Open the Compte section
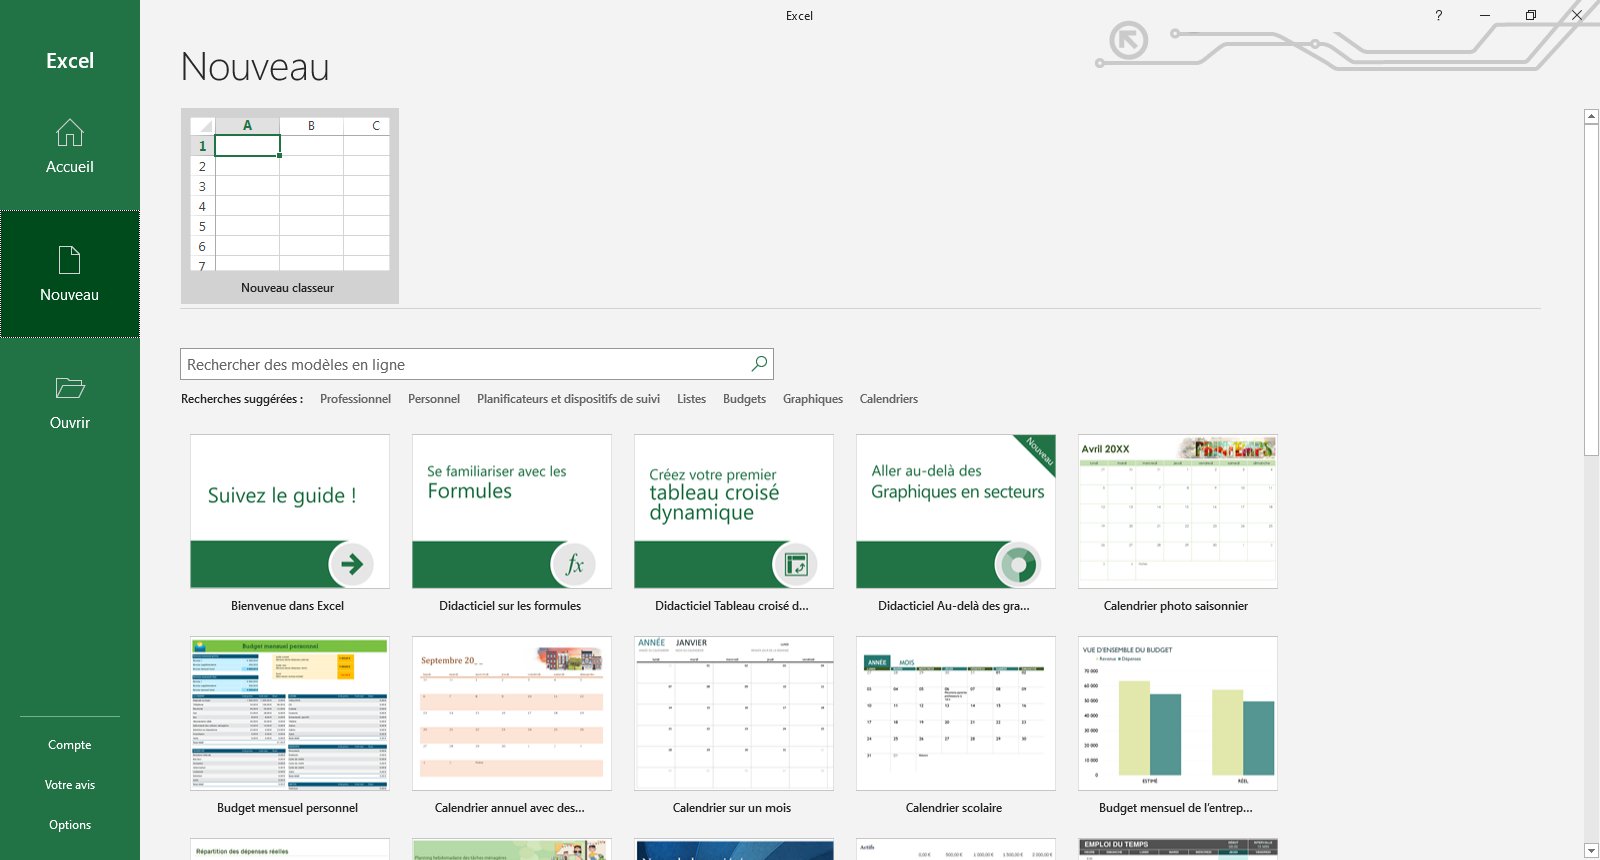1600x860 pixels. [x=69, y=745]
